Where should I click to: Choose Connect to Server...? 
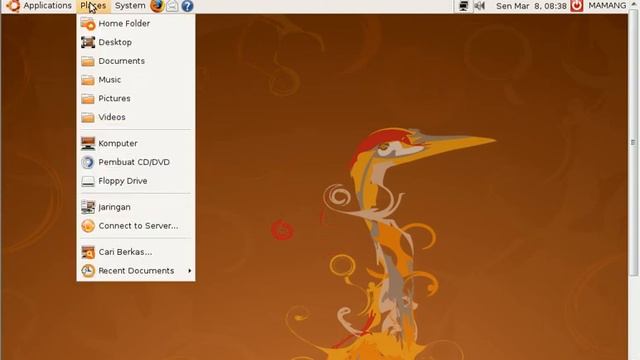pos(136,226)
